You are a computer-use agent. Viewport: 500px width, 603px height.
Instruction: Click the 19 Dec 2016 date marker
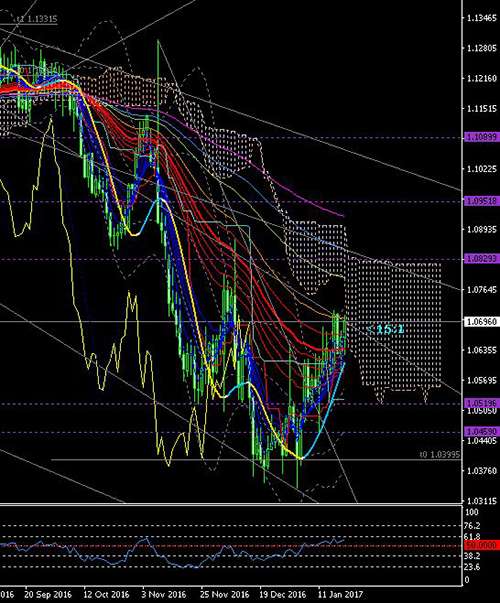point(283,594)
